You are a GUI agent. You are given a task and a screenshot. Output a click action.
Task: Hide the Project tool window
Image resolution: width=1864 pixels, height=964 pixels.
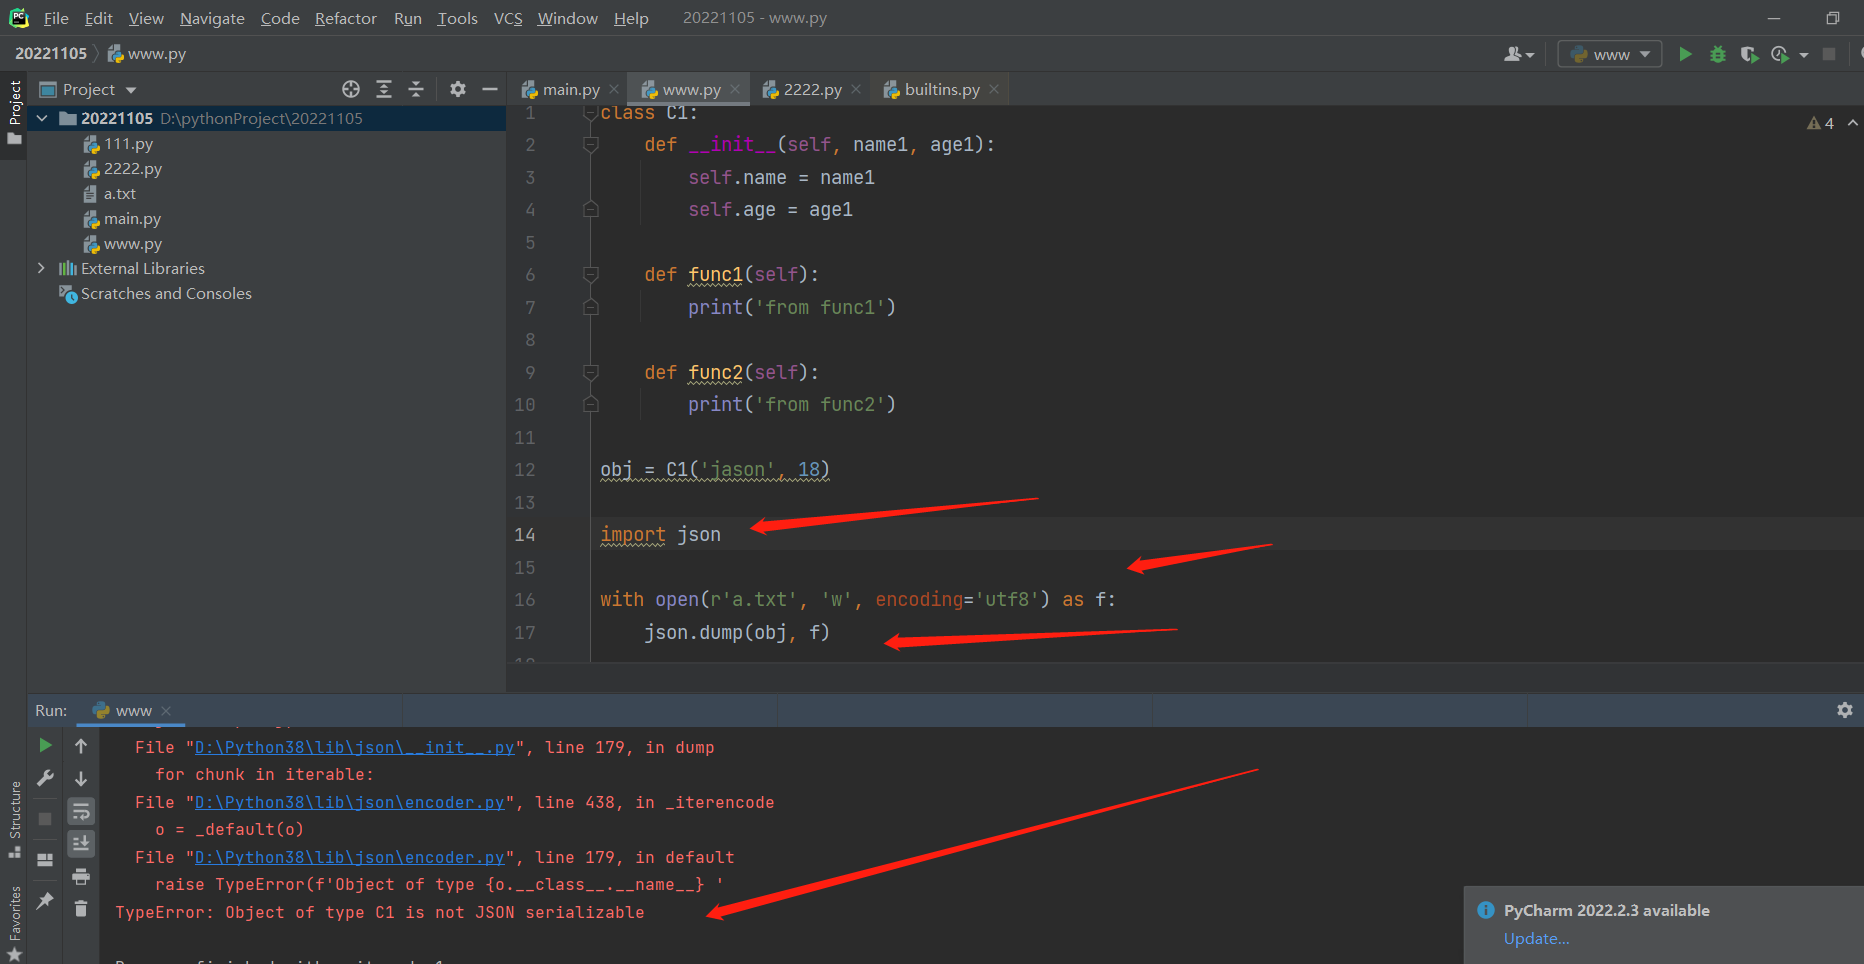[490, 89]
